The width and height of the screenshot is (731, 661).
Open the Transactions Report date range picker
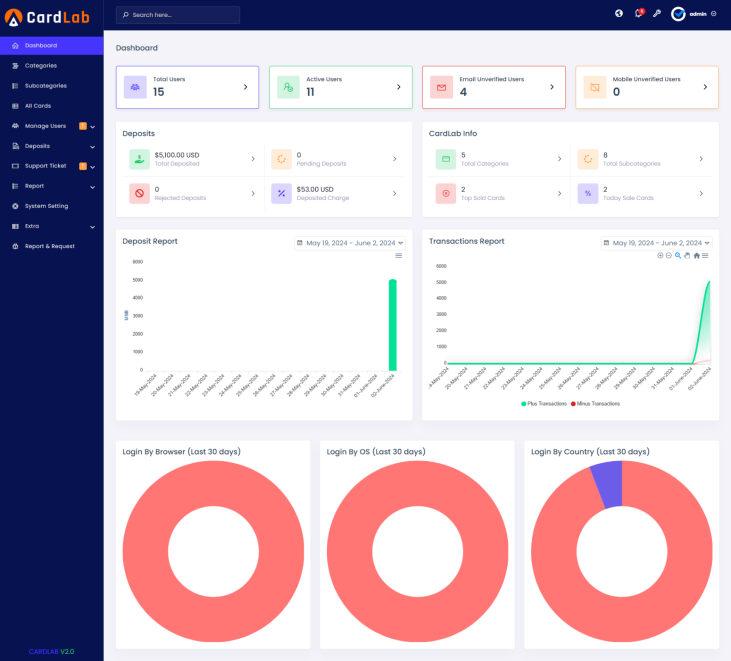click(656, 243)
